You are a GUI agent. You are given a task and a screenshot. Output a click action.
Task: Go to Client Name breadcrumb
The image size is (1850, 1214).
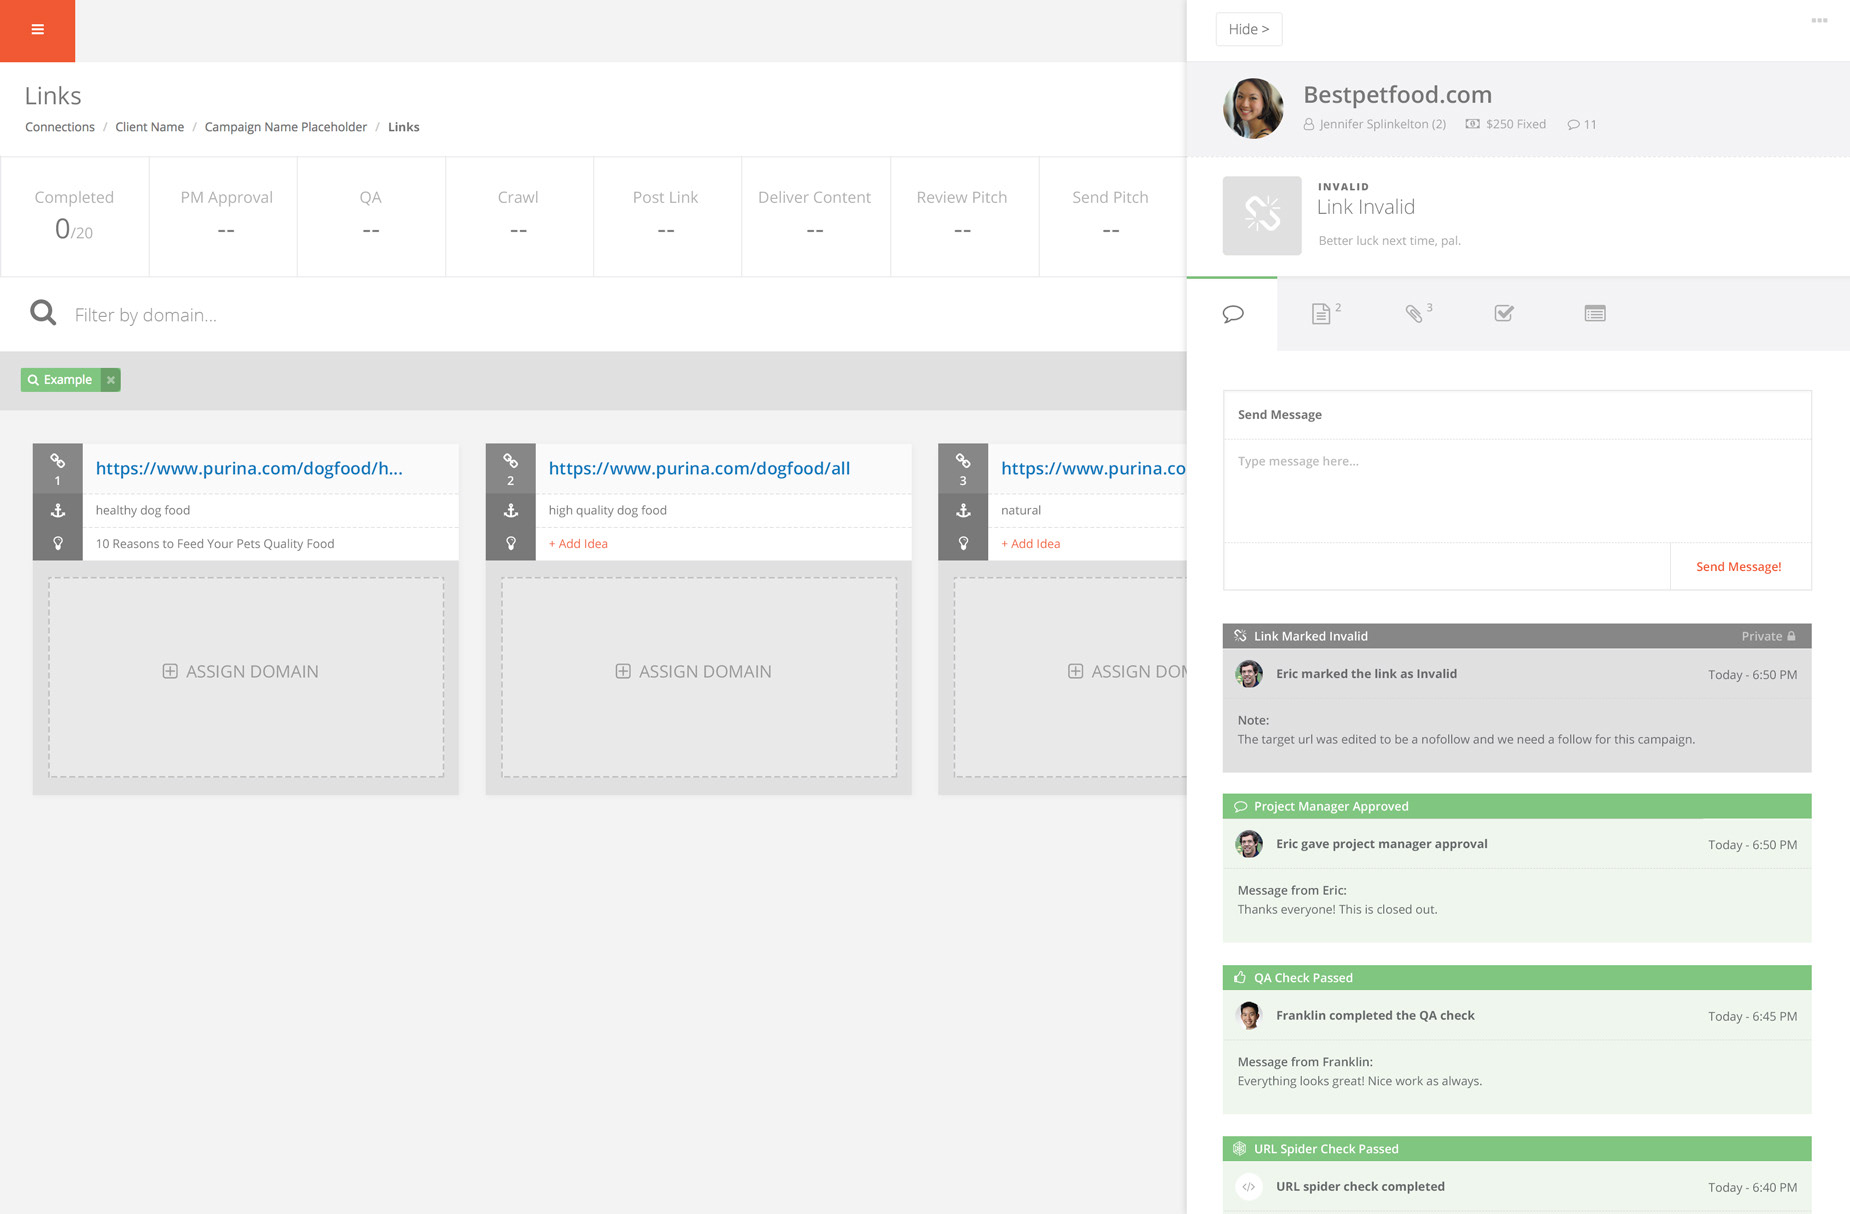click(149, 127)
